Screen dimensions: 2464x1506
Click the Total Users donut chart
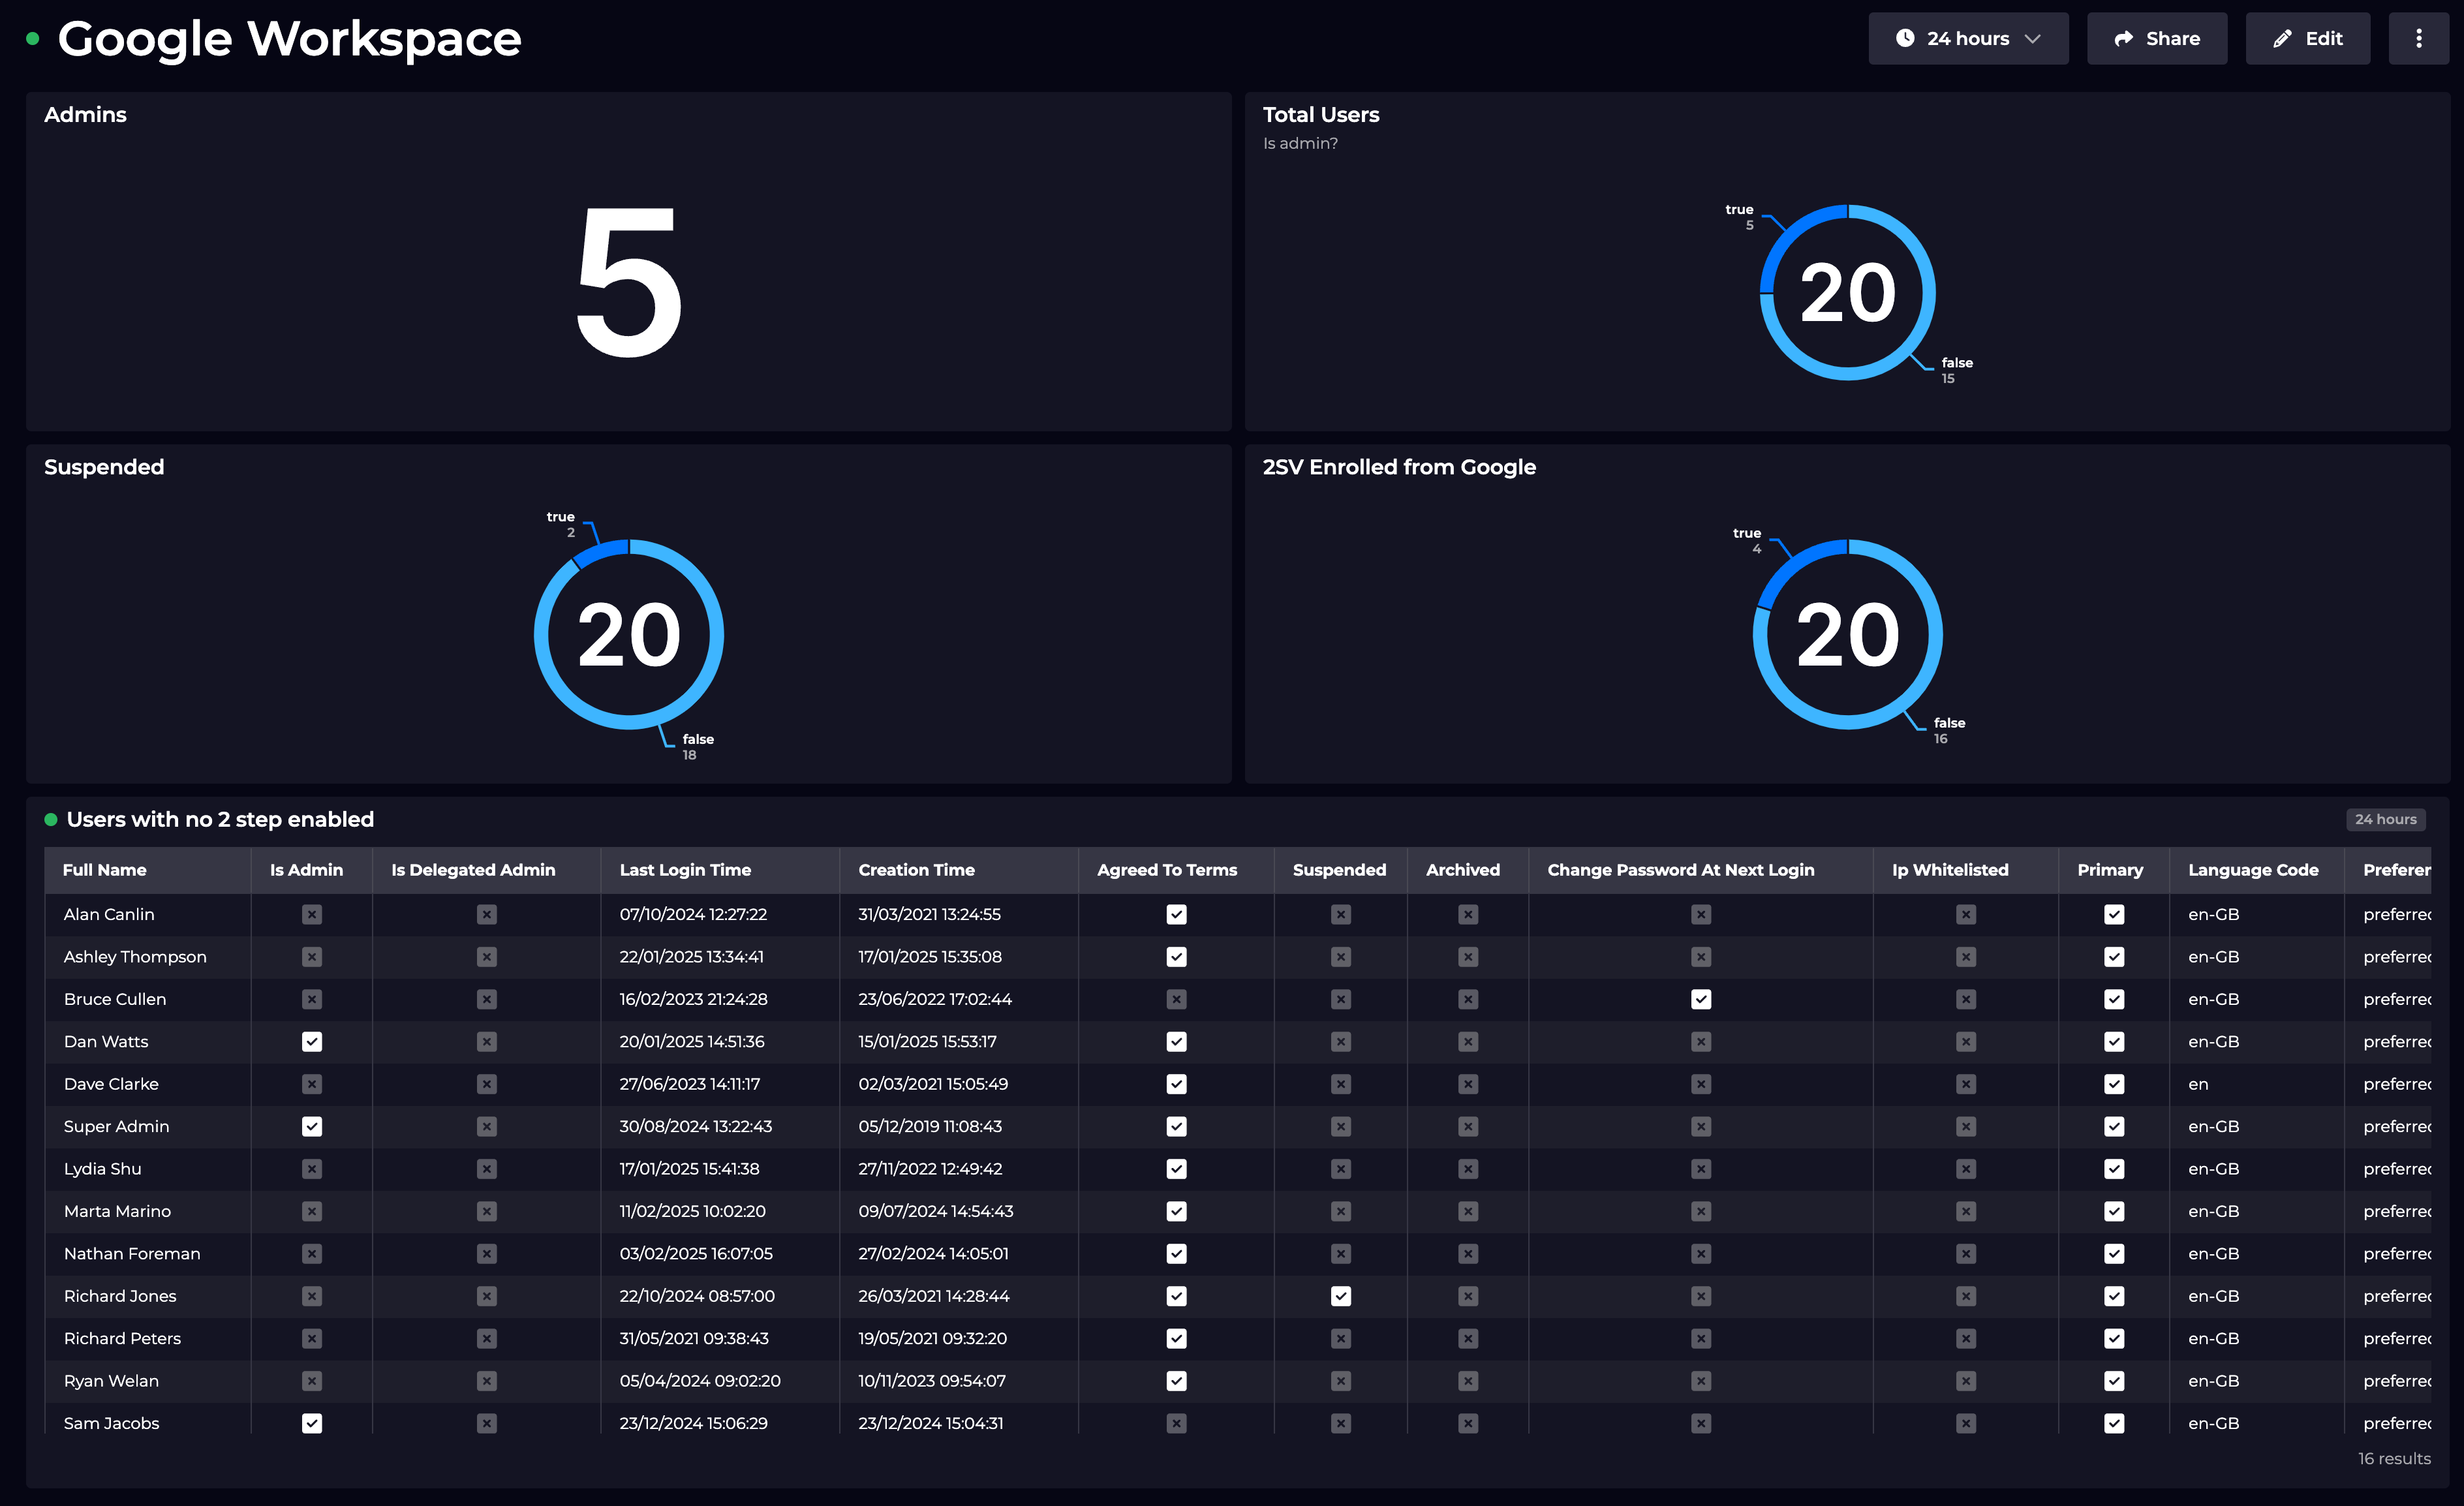(1848, 292)
